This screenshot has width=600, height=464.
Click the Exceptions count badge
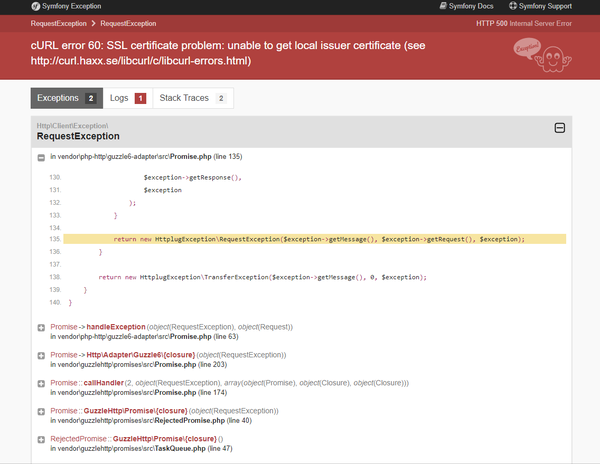coord(91,99)
